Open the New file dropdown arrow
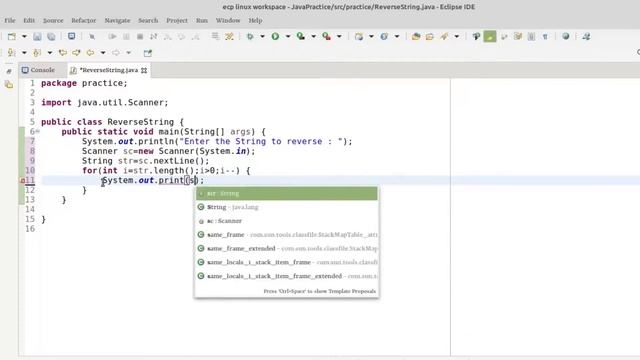 [x=24, y=37]
